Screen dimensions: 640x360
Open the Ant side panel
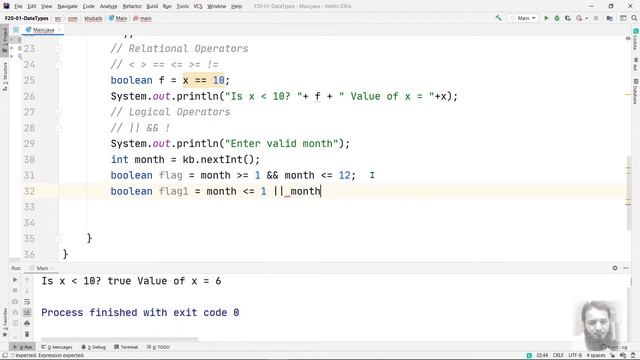[635, 64]
